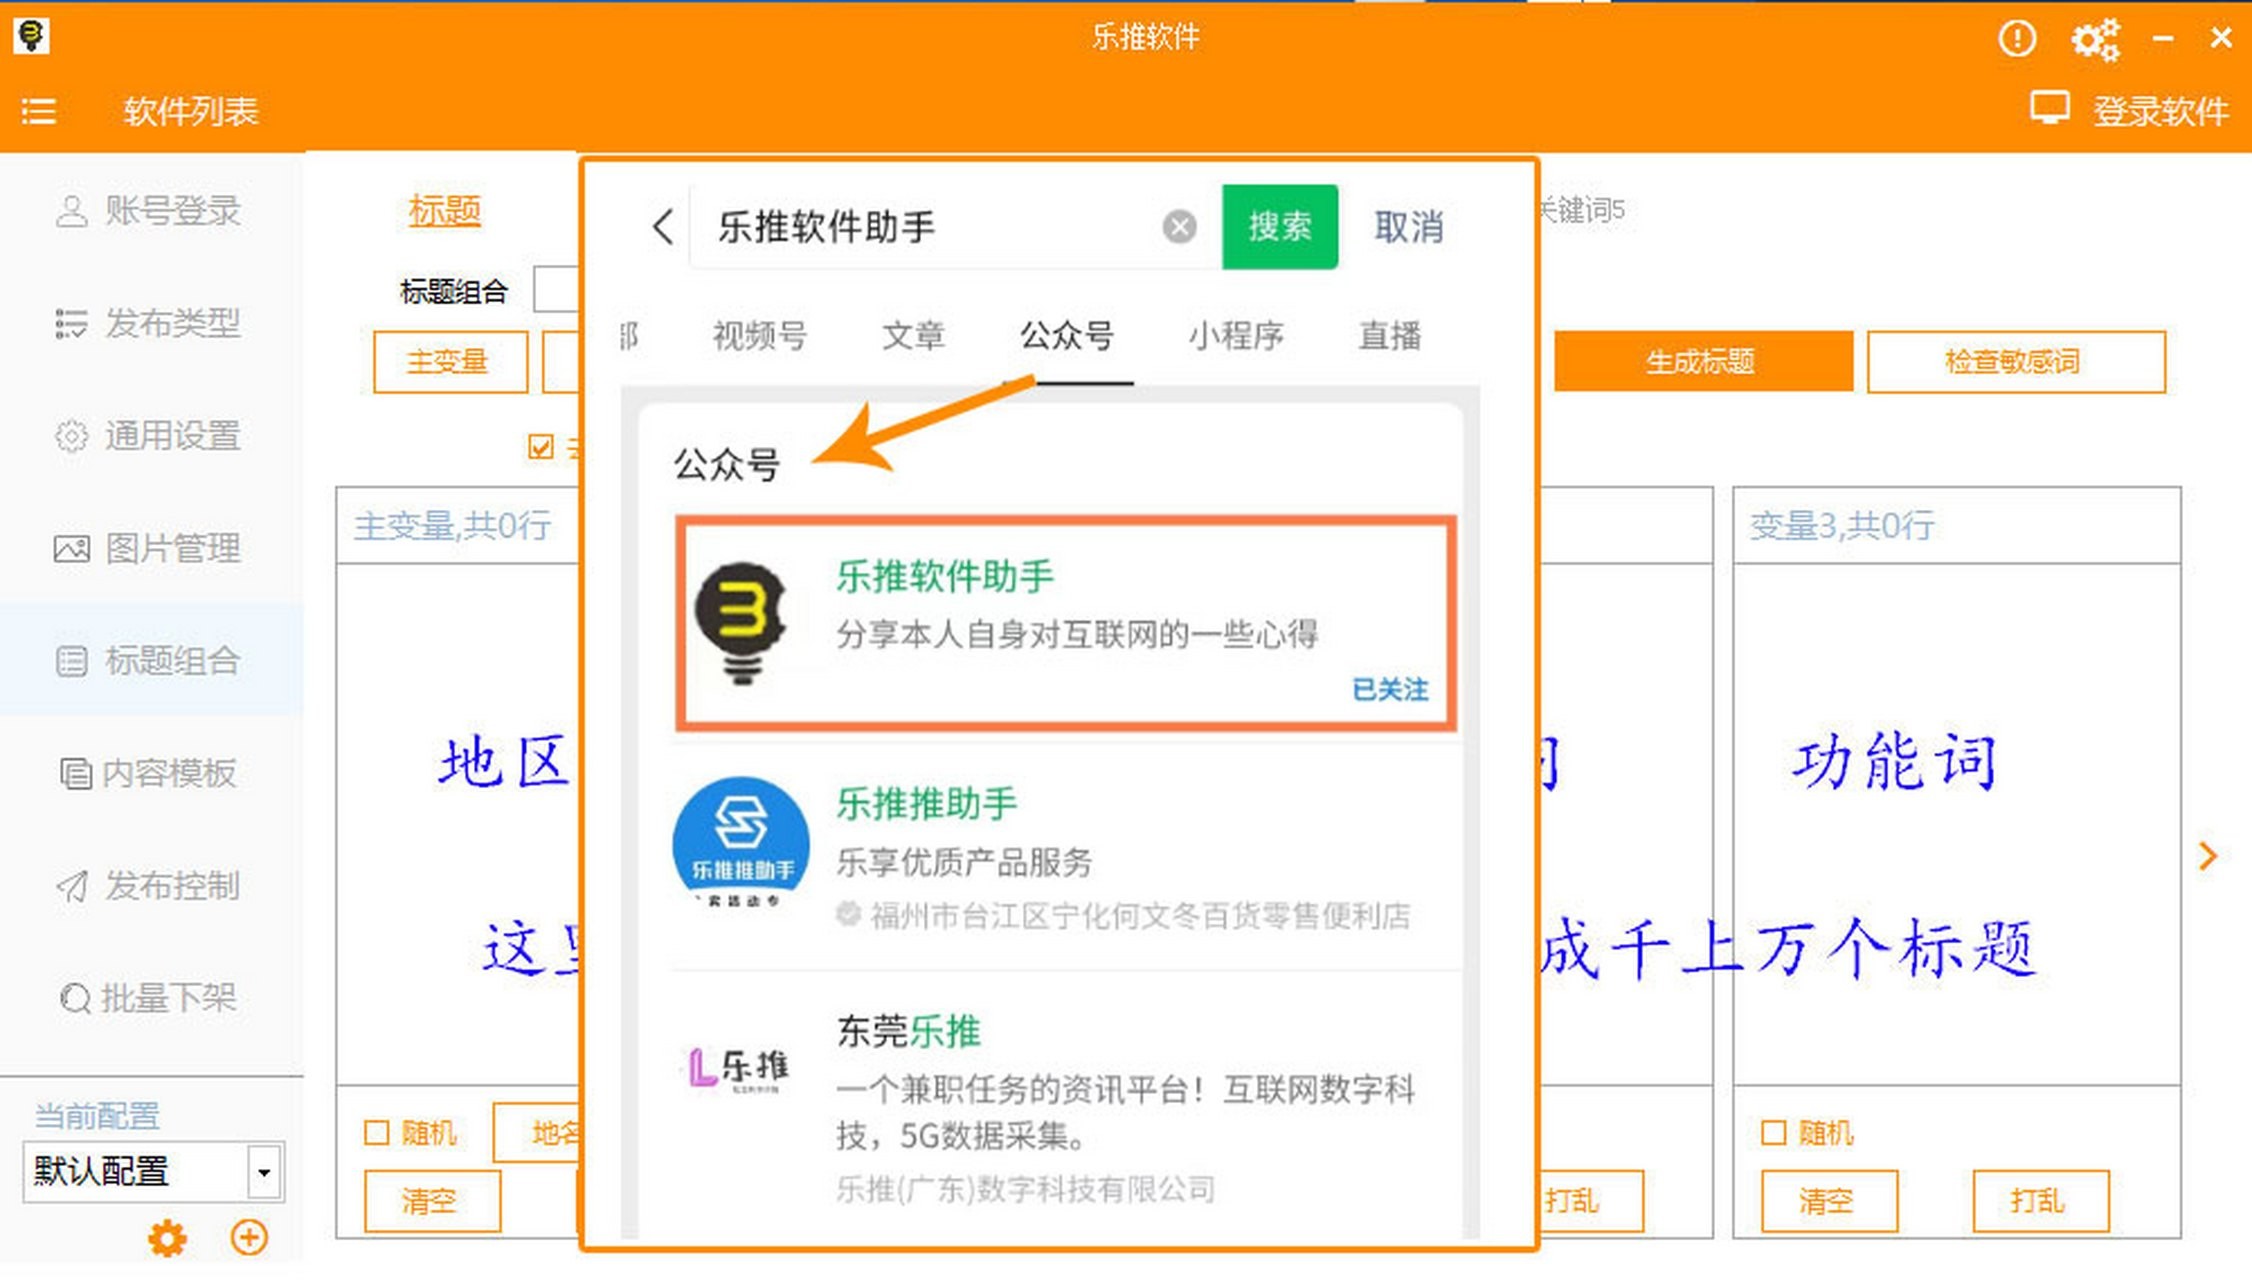
Task: Click the 公众号 section heading in results
Action: click(x=726, y=464)
